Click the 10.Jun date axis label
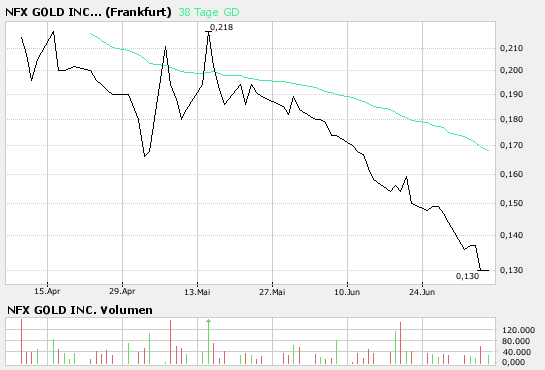Screen dimensions: 545x370 point(347,292)
